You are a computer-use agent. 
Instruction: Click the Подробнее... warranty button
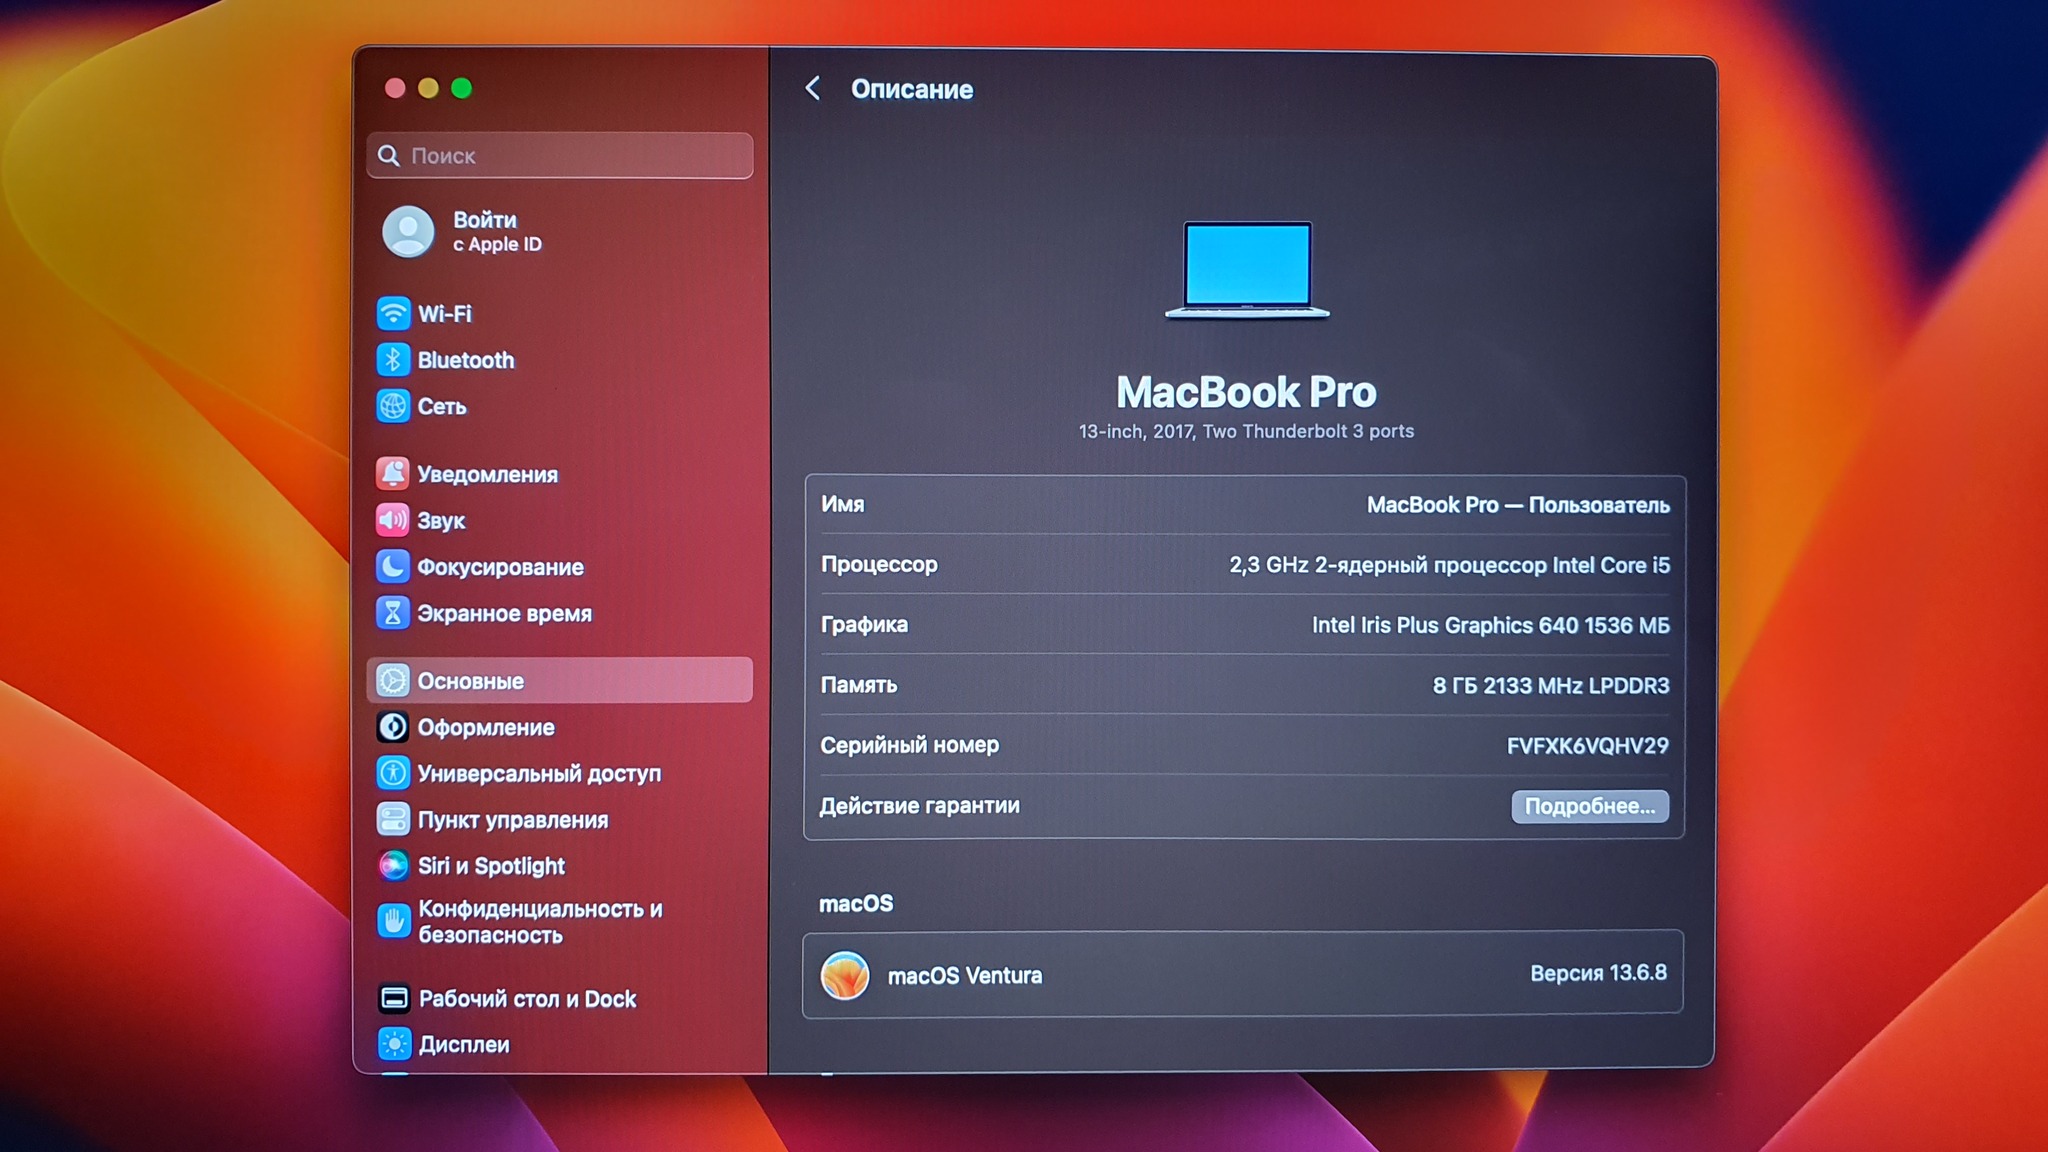(1589, 806)
